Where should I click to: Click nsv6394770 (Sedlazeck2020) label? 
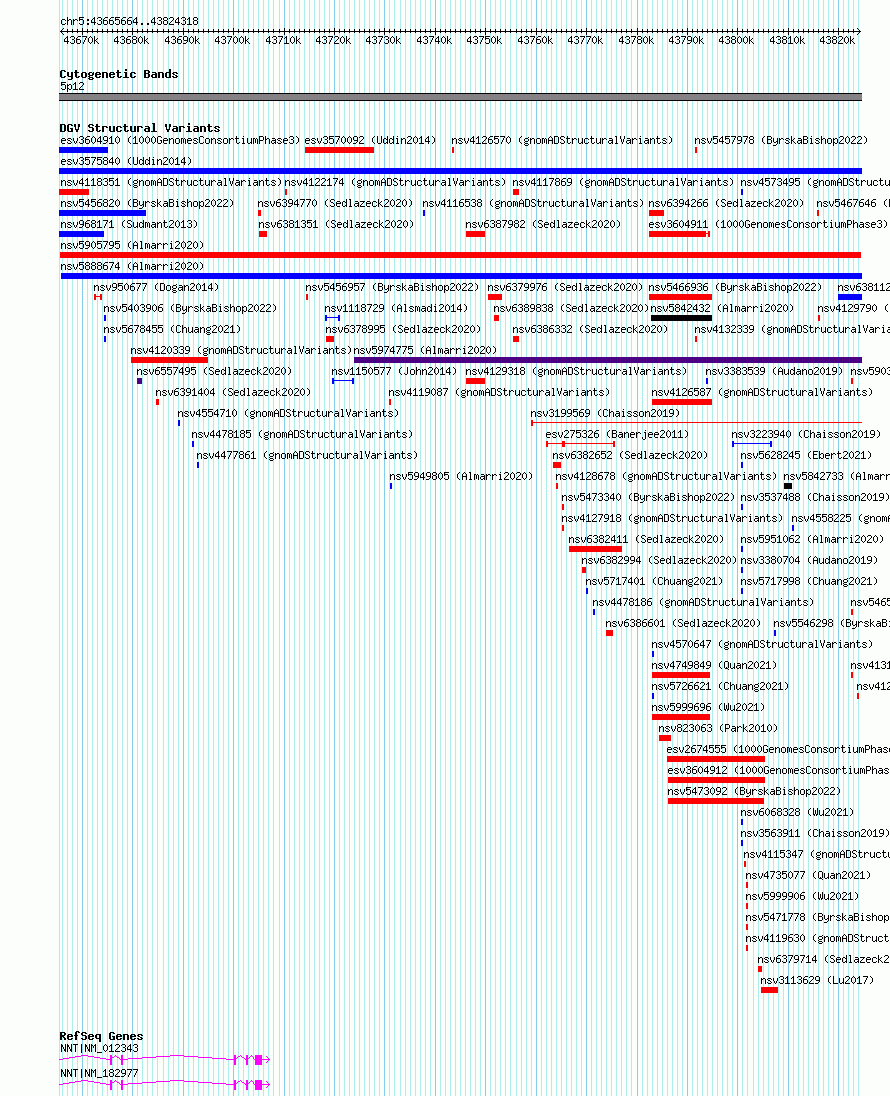[336, 203]
